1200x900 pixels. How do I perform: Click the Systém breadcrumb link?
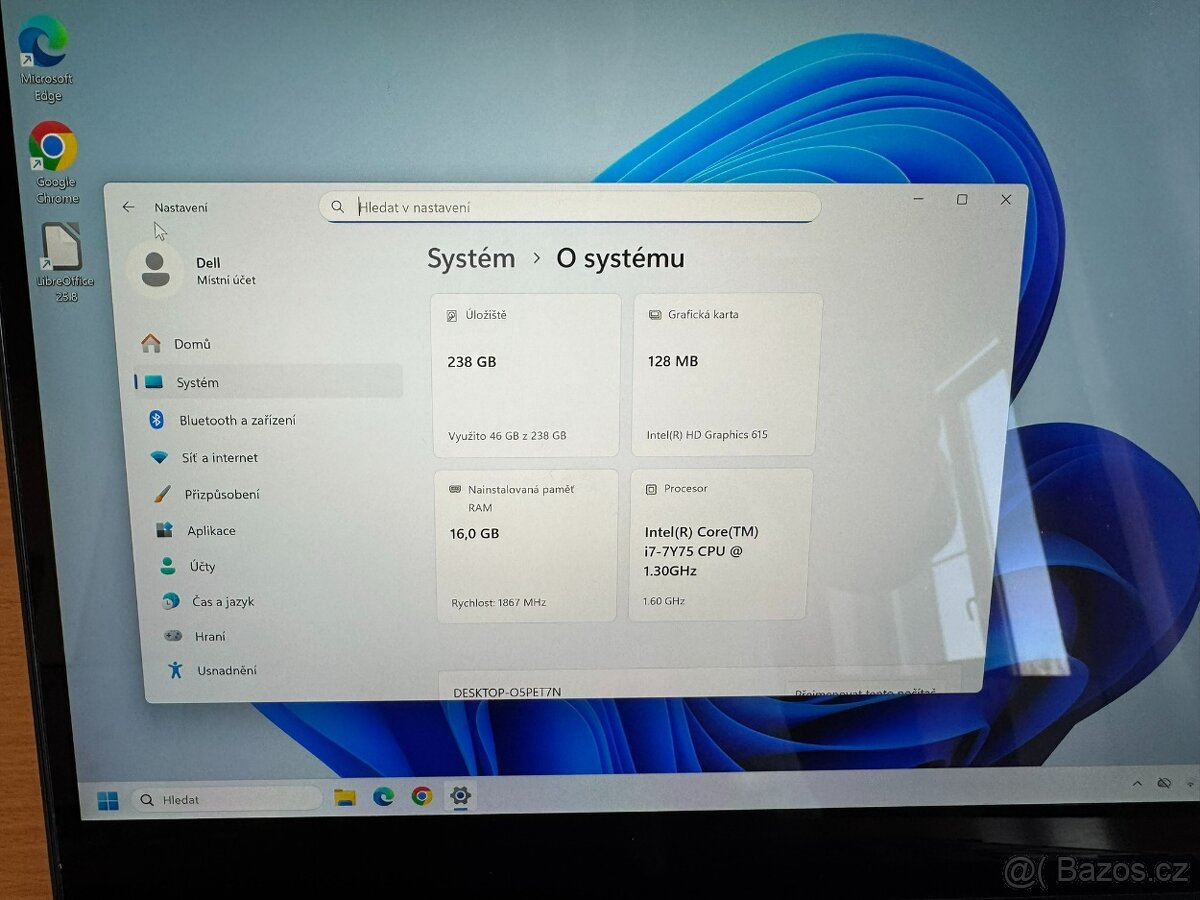pos(471,258)
